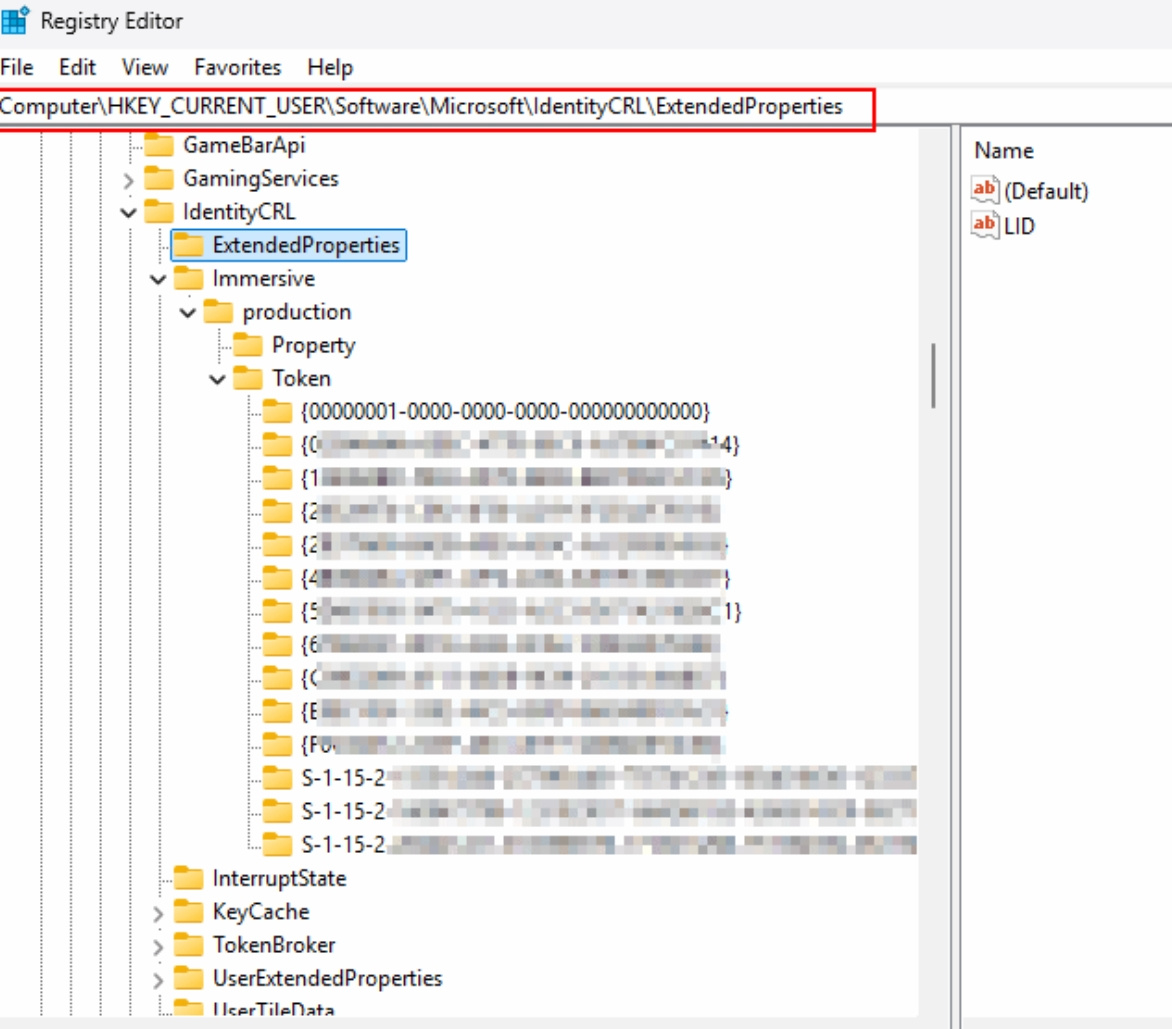The height and width of the screenshot is (1029, 1172).
Task: Select the production key label
Action: [297, 312]
